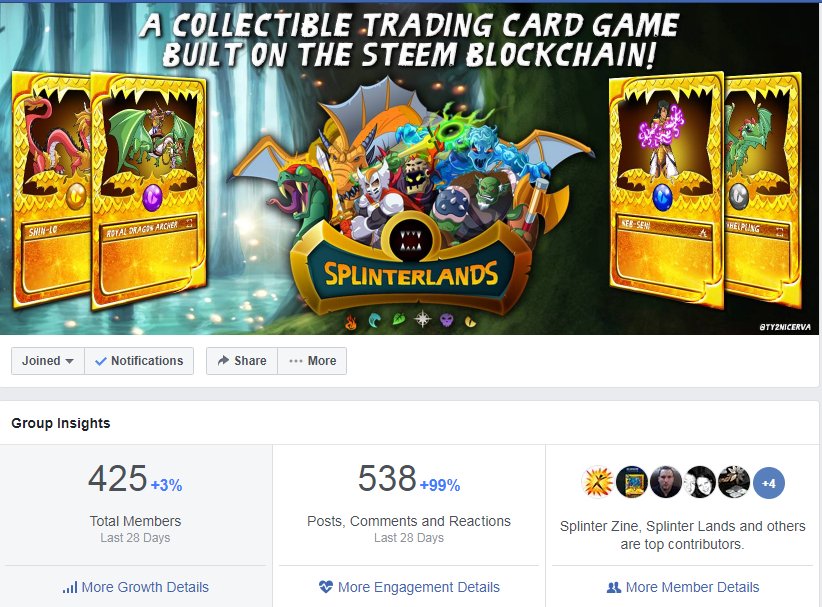Click the two-person member details icon
Screen dimensions: 822x607
click(x=613, y=587)
